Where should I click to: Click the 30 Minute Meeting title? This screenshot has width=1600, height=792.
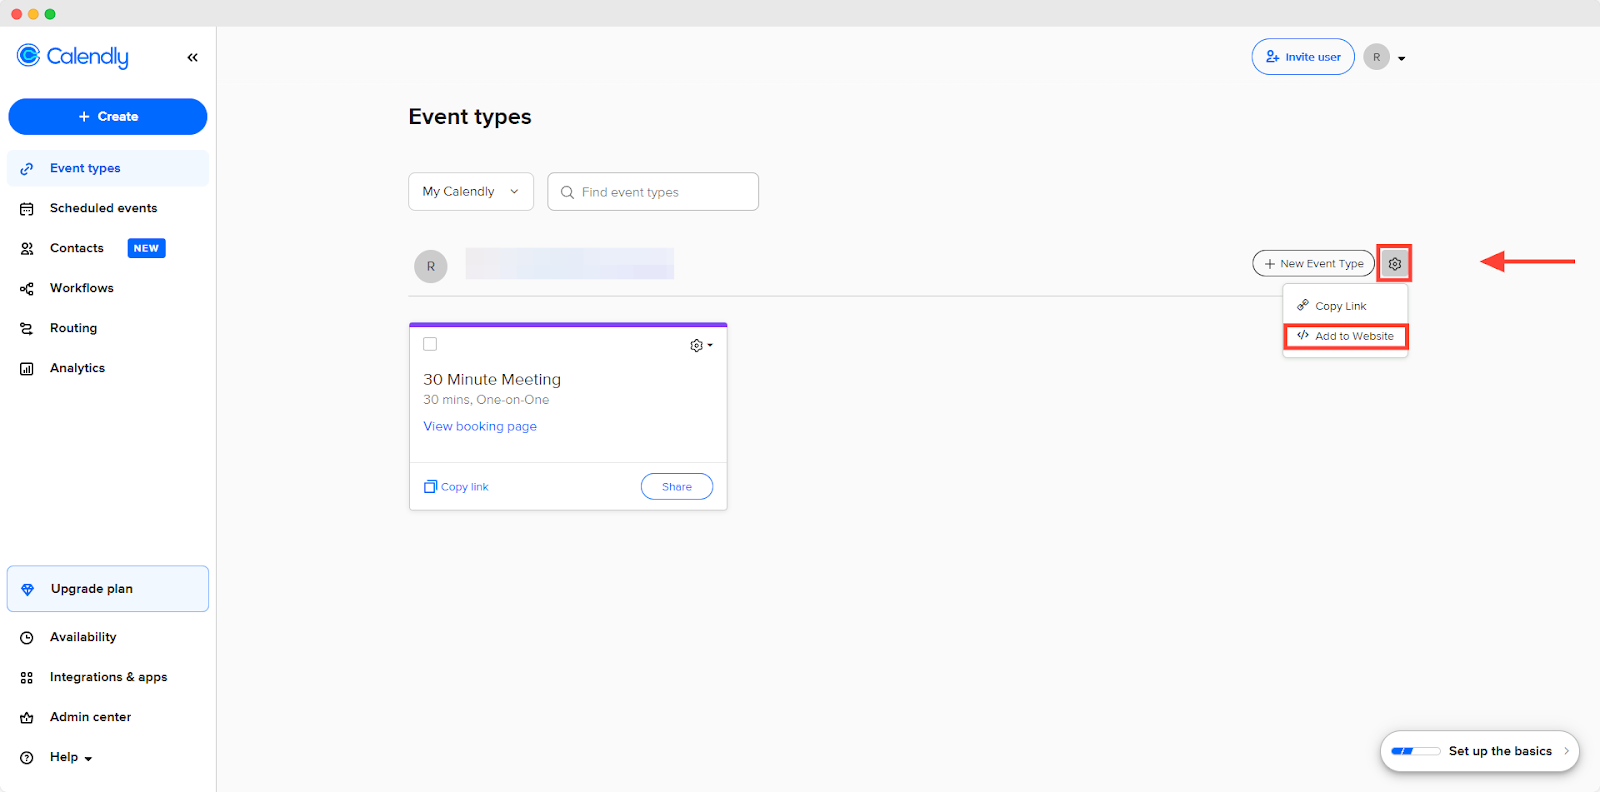tap(492, 379)
